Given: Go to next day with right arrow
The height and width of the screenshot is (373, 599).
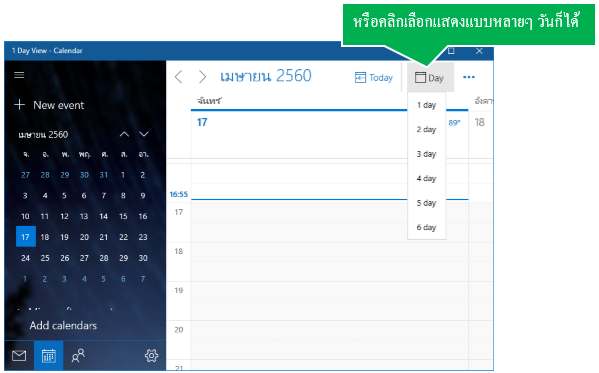Looking at the screenshot, I should [202, 77].
